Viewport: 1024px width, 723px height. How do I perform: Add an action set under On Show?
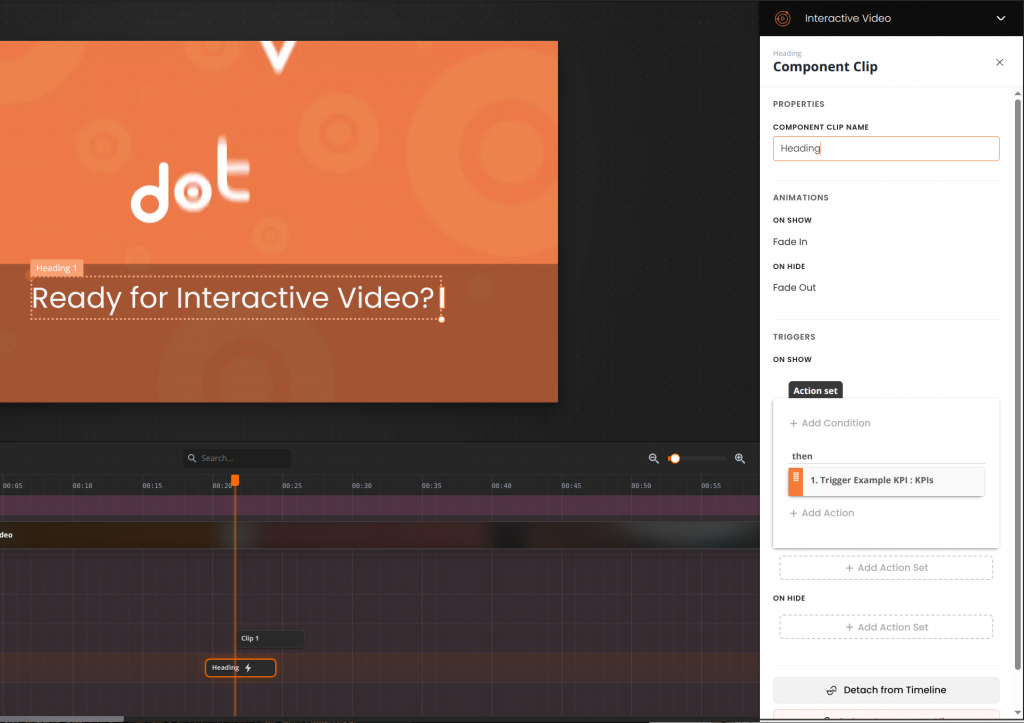click(x=886, y=568)
